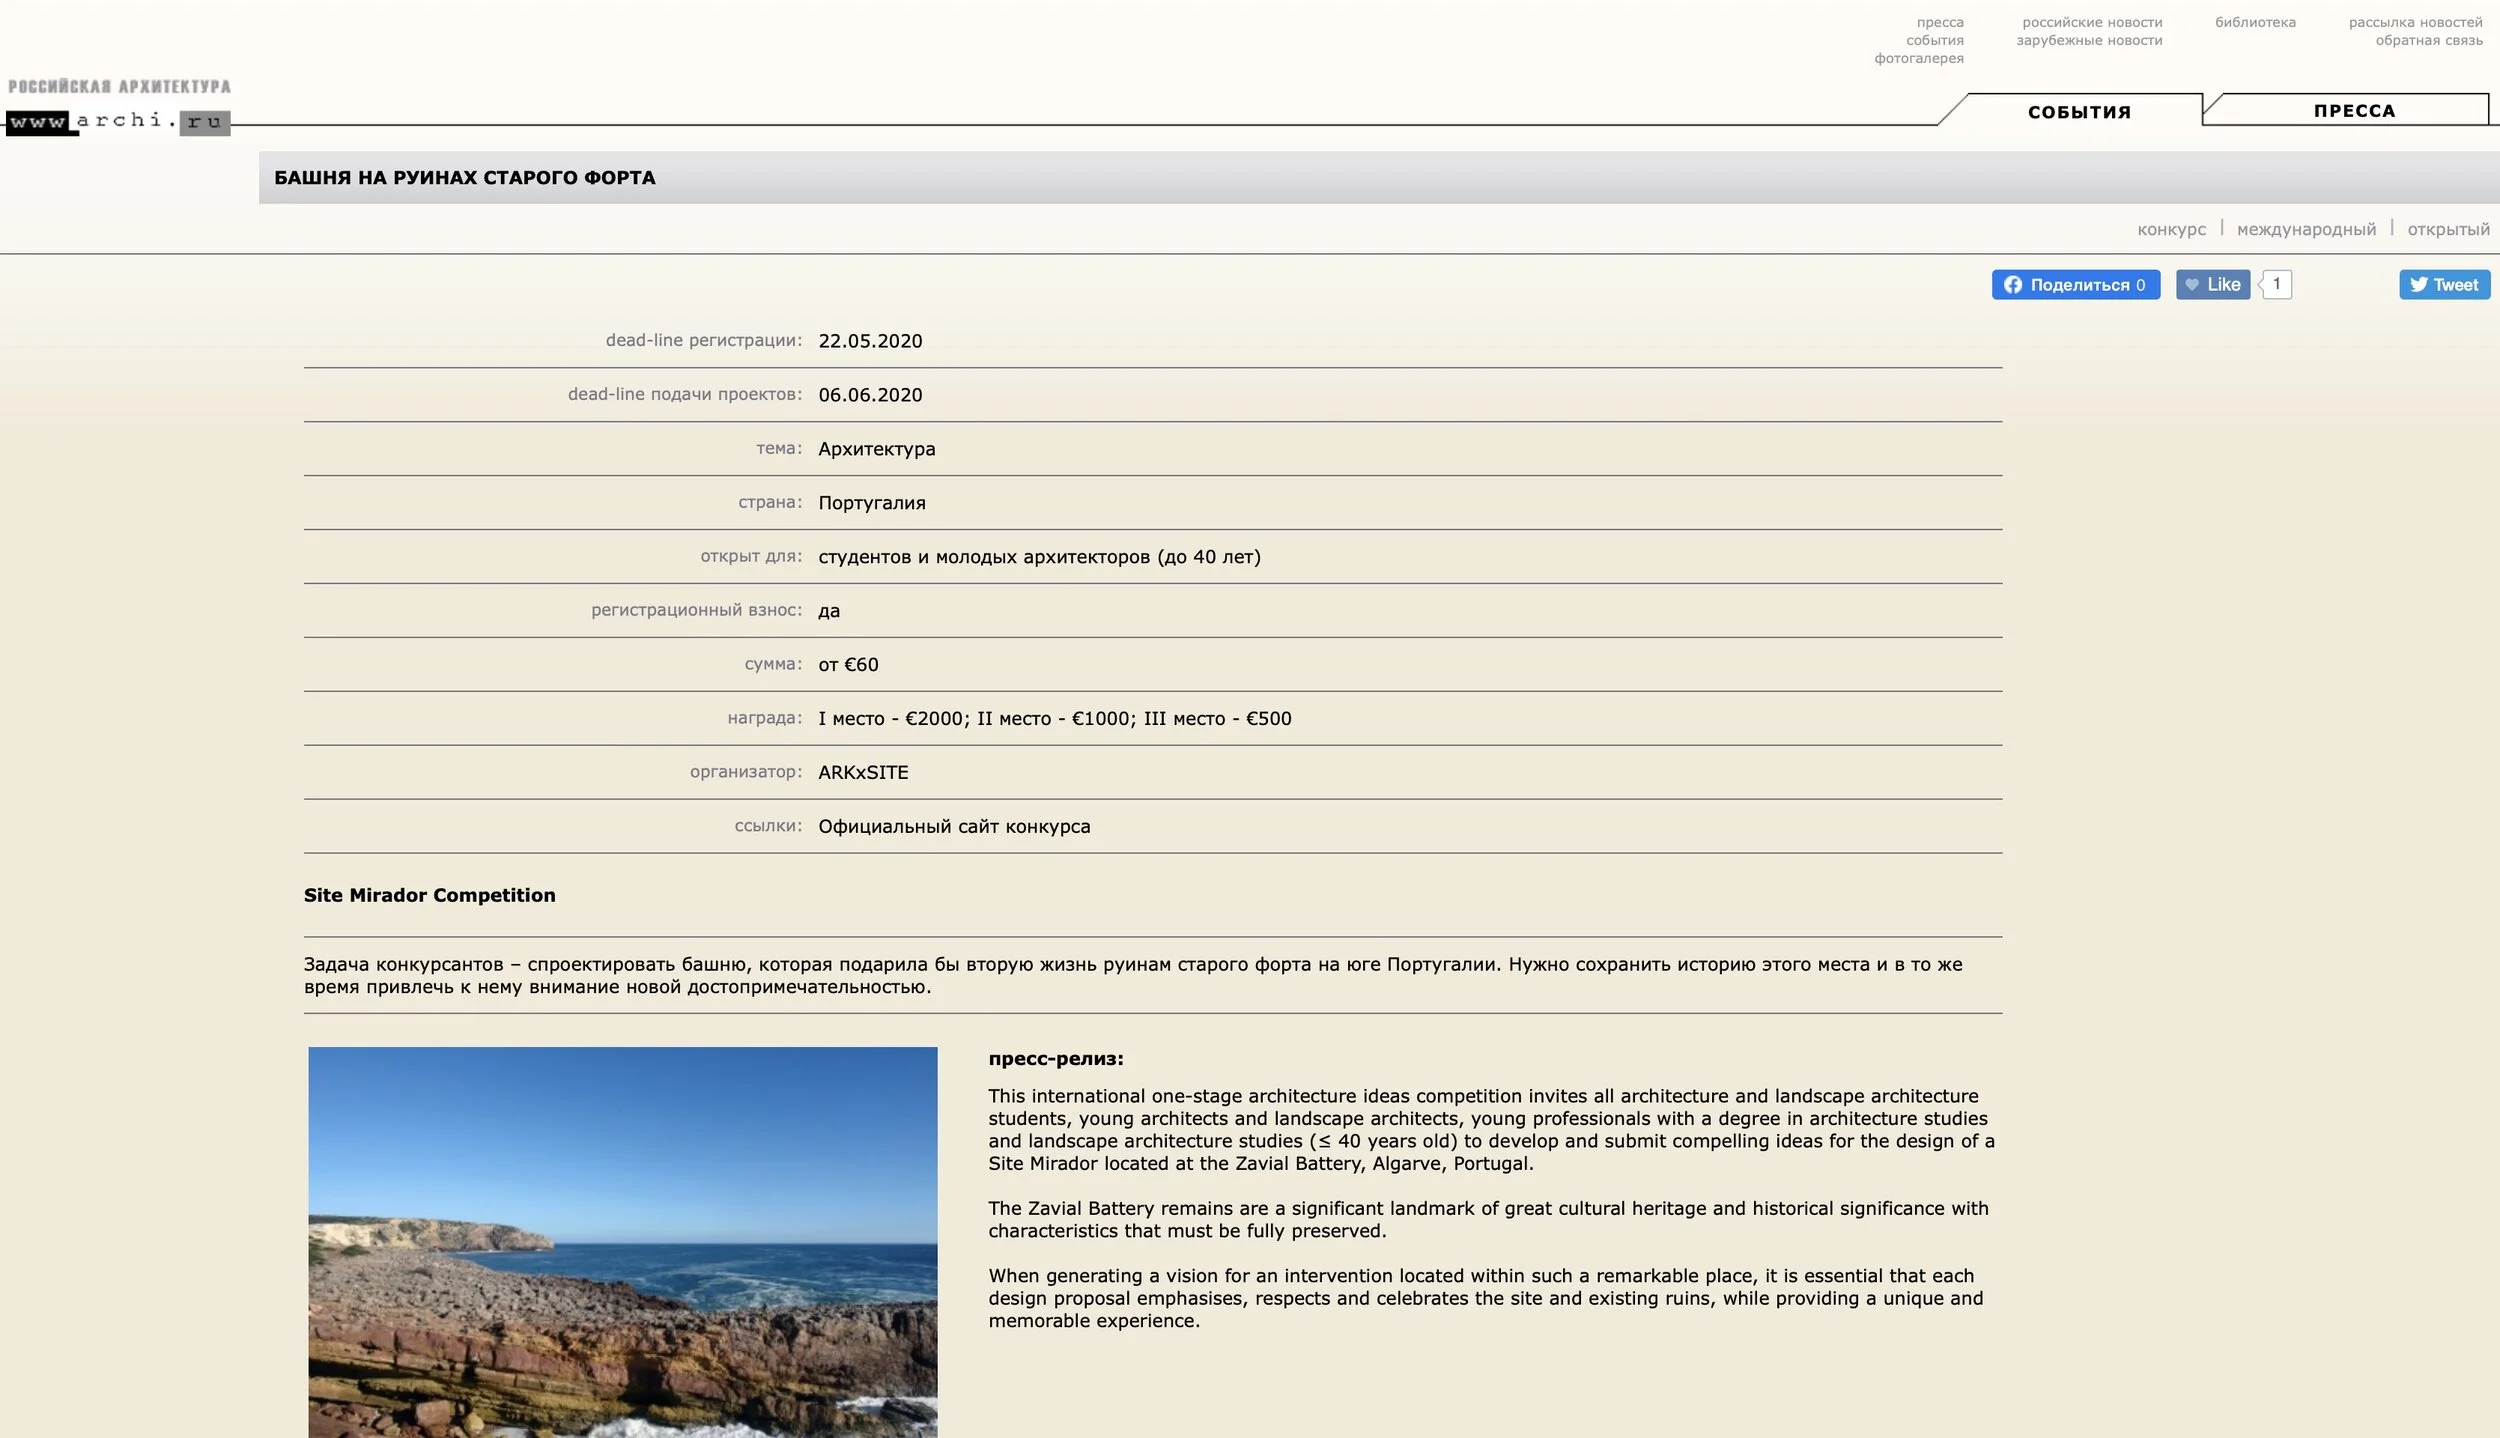This screenshot has width=2500, height=1438.
Task: Open the Like counter bubble
Action: 2276,284
